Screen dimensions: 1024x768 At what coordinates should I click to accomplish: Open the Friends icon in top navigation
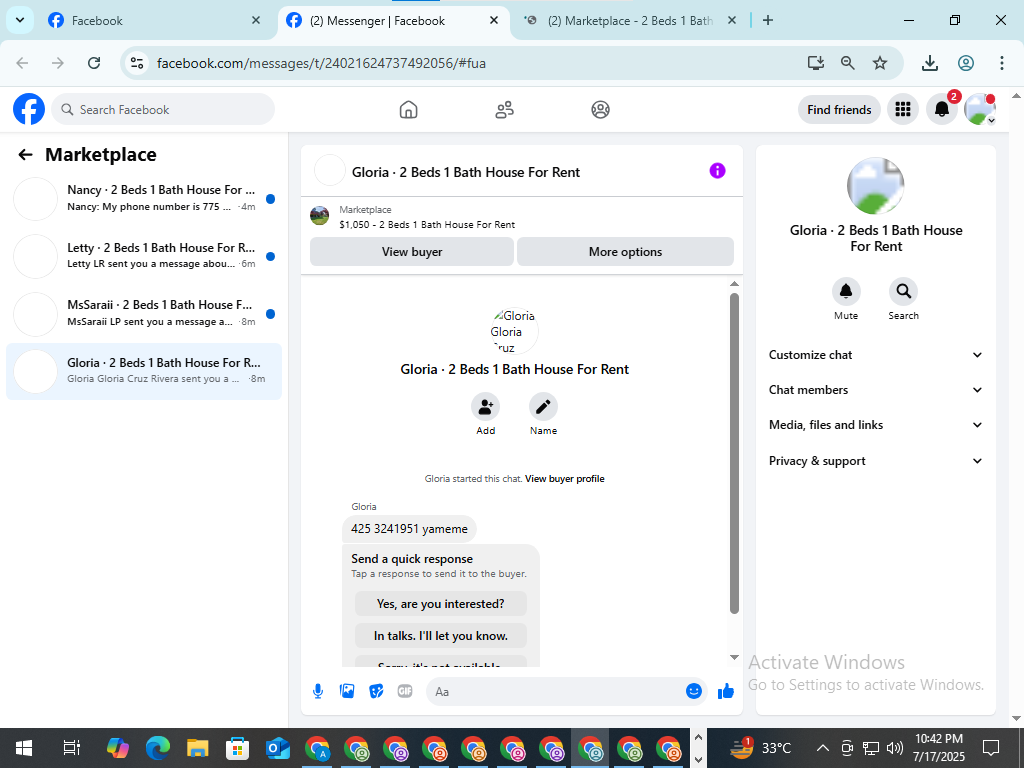pyautogui.click(x=504, y=110)
